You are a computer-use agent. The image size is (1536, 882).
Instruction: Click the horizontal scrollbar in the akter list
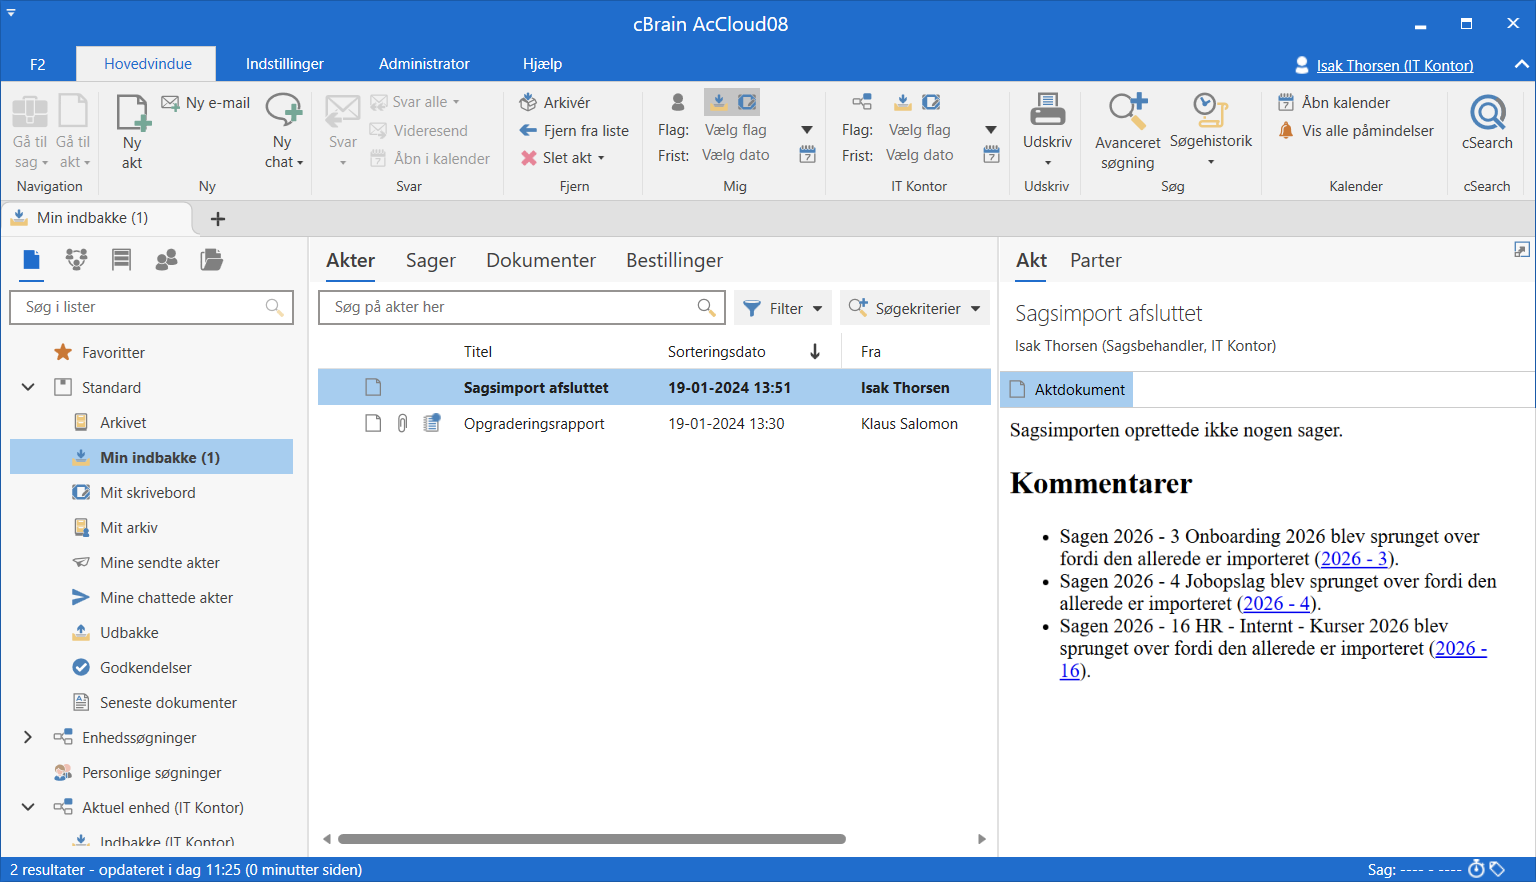[592, 839]
